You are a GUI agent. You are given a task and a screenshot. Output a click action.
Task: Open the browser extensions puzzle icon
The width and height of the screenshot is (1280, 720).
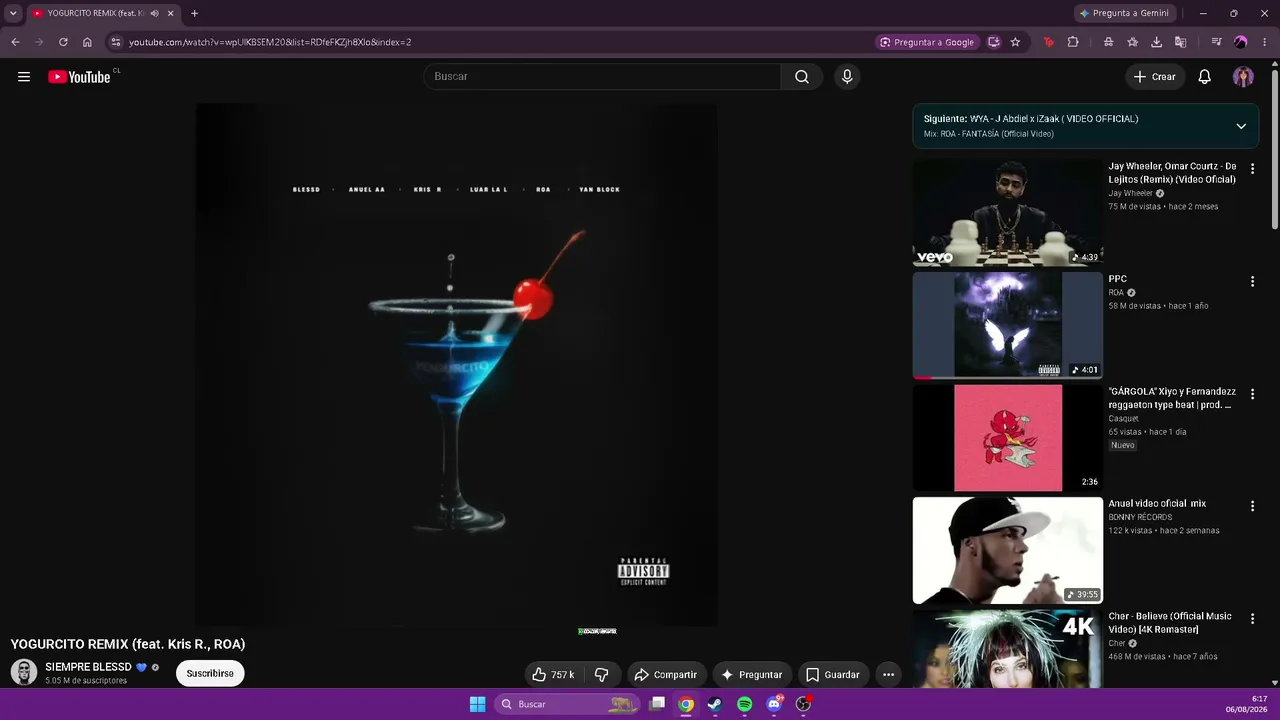(x=1073, y=42)
